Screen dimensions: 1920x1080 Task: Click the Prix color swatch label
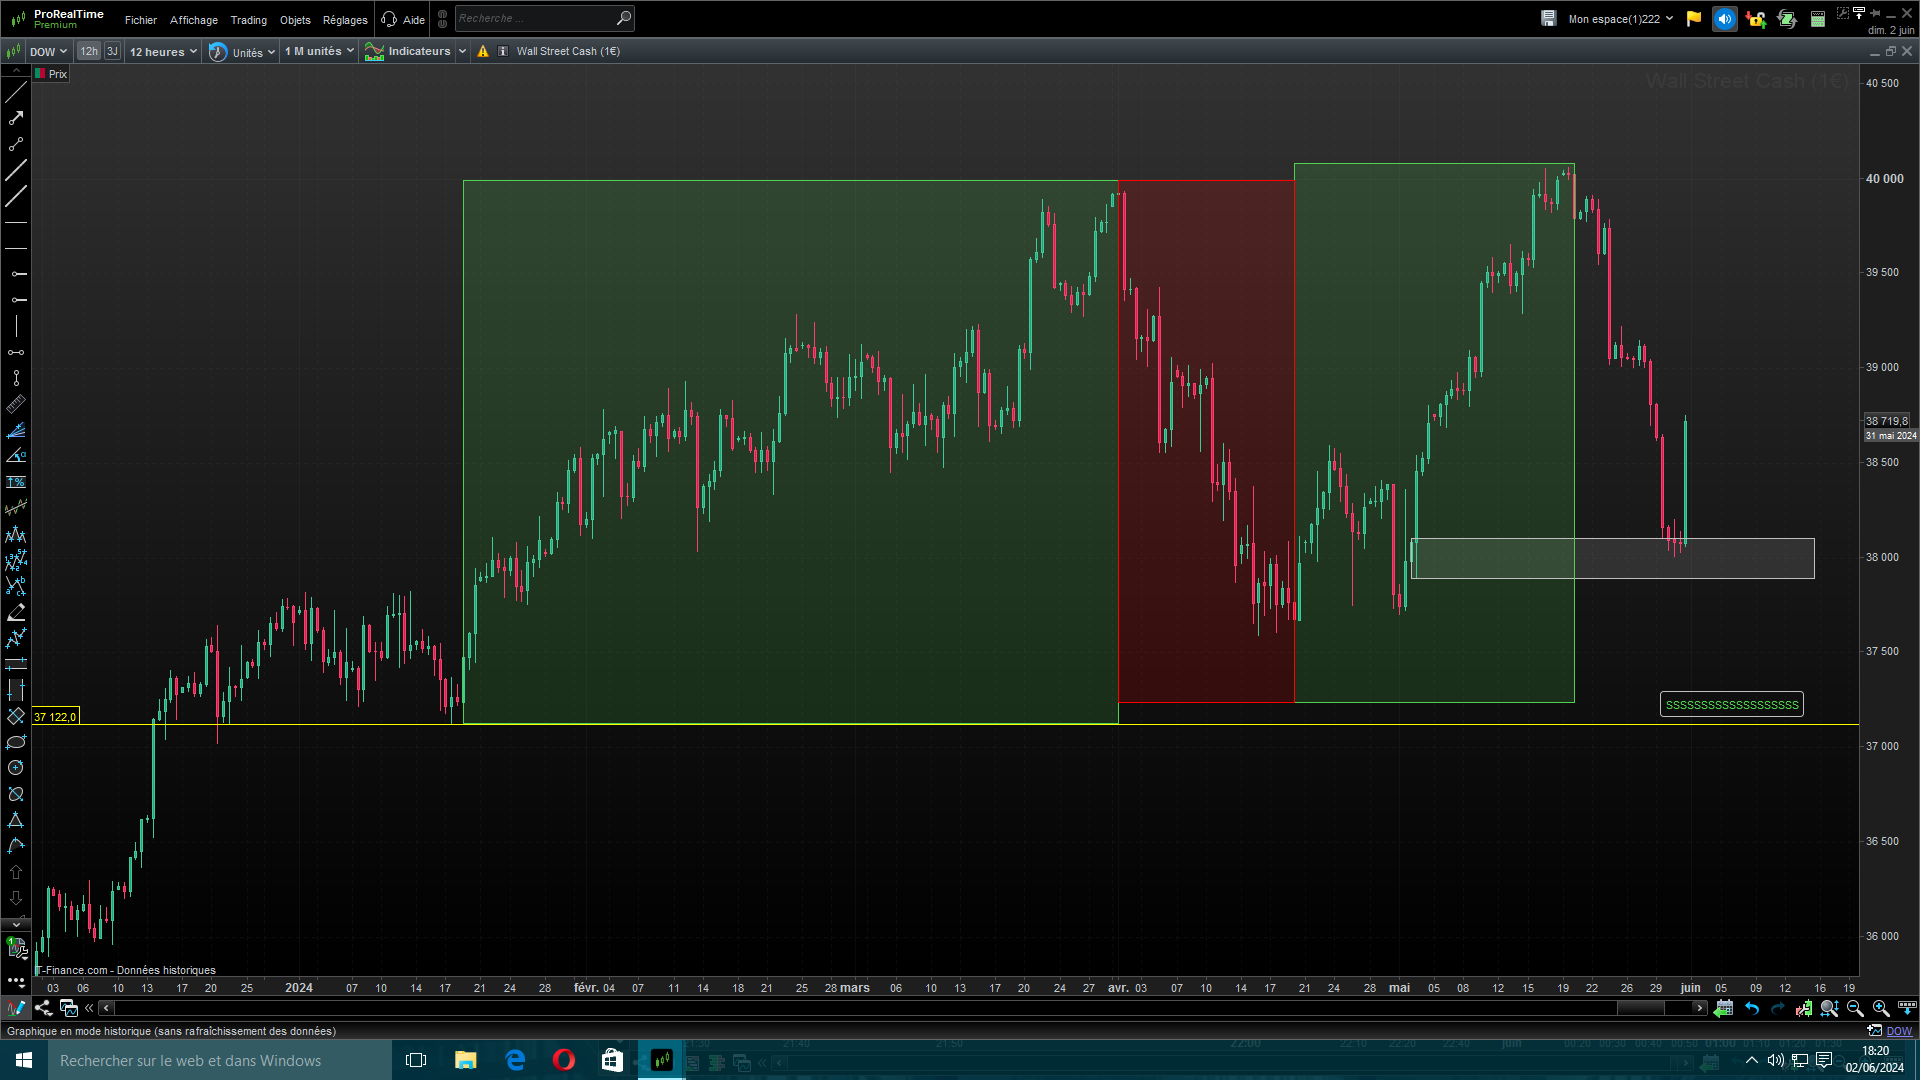point(51,74)
